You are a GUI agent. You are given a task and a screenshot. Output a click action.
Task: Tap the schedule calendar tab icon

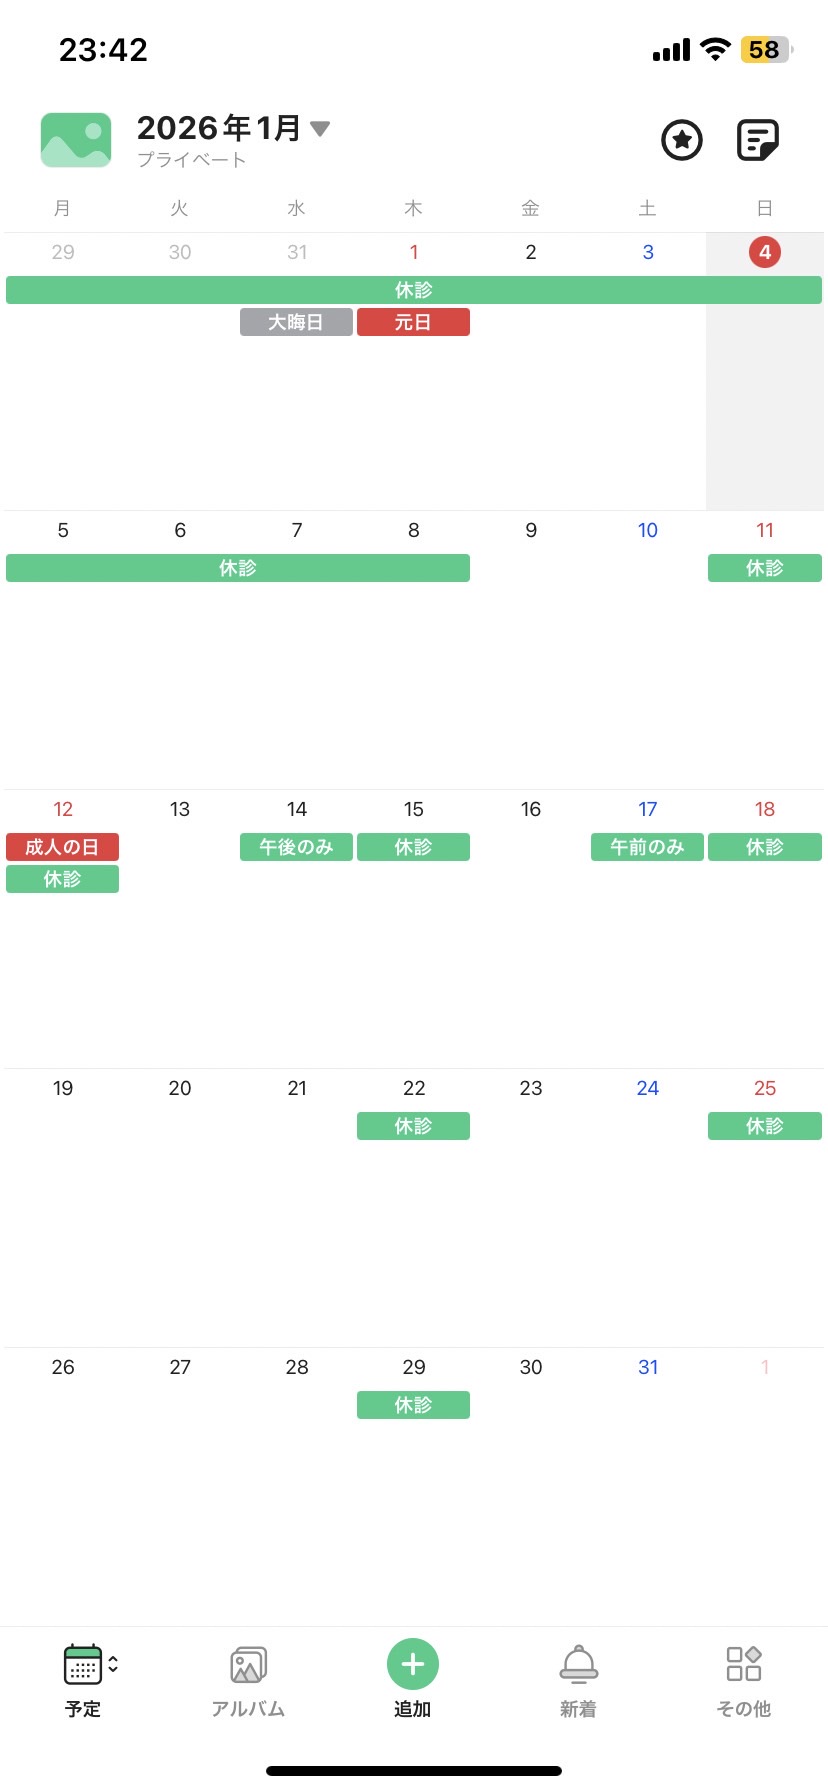[x=82, y=1665]
